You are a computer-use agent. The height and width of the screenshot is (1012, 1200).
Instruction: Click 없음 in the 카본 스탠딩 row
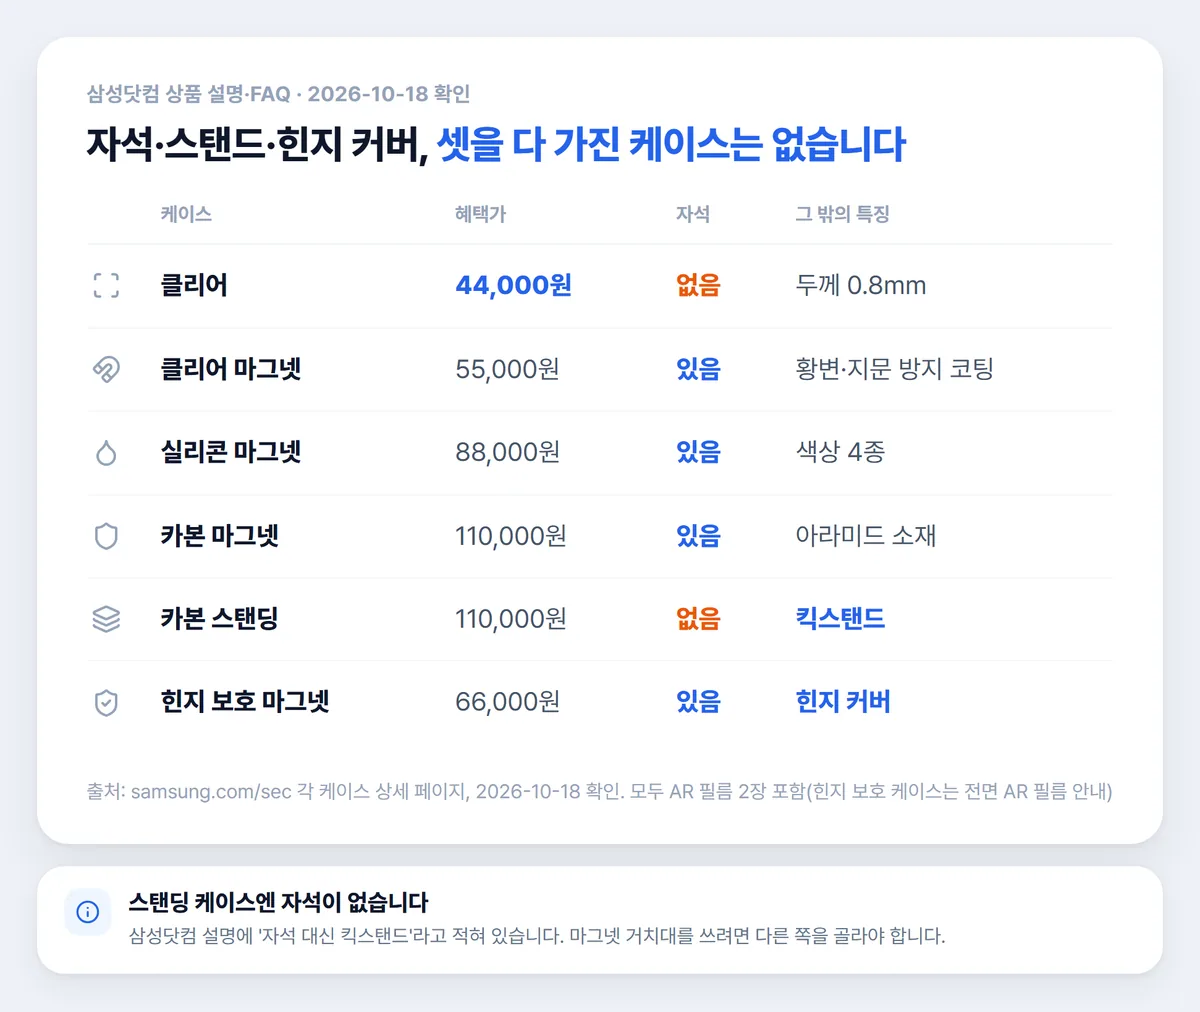point(698,619)
